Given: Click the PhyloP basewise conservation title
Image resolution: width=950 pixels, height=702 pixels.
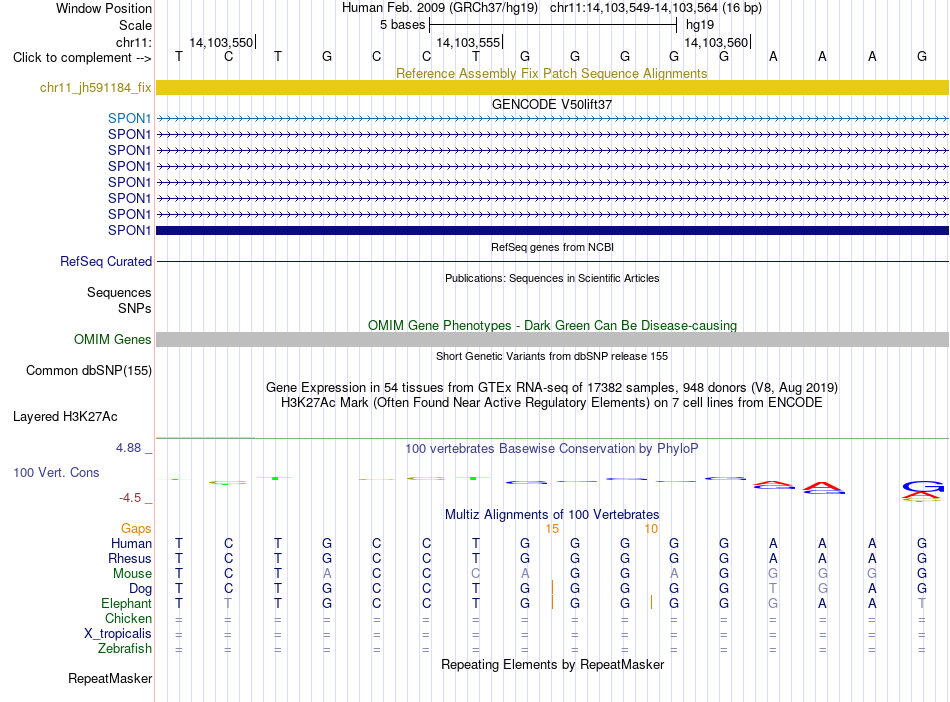Looking at the screenshot, I should [x=552, y=449].
